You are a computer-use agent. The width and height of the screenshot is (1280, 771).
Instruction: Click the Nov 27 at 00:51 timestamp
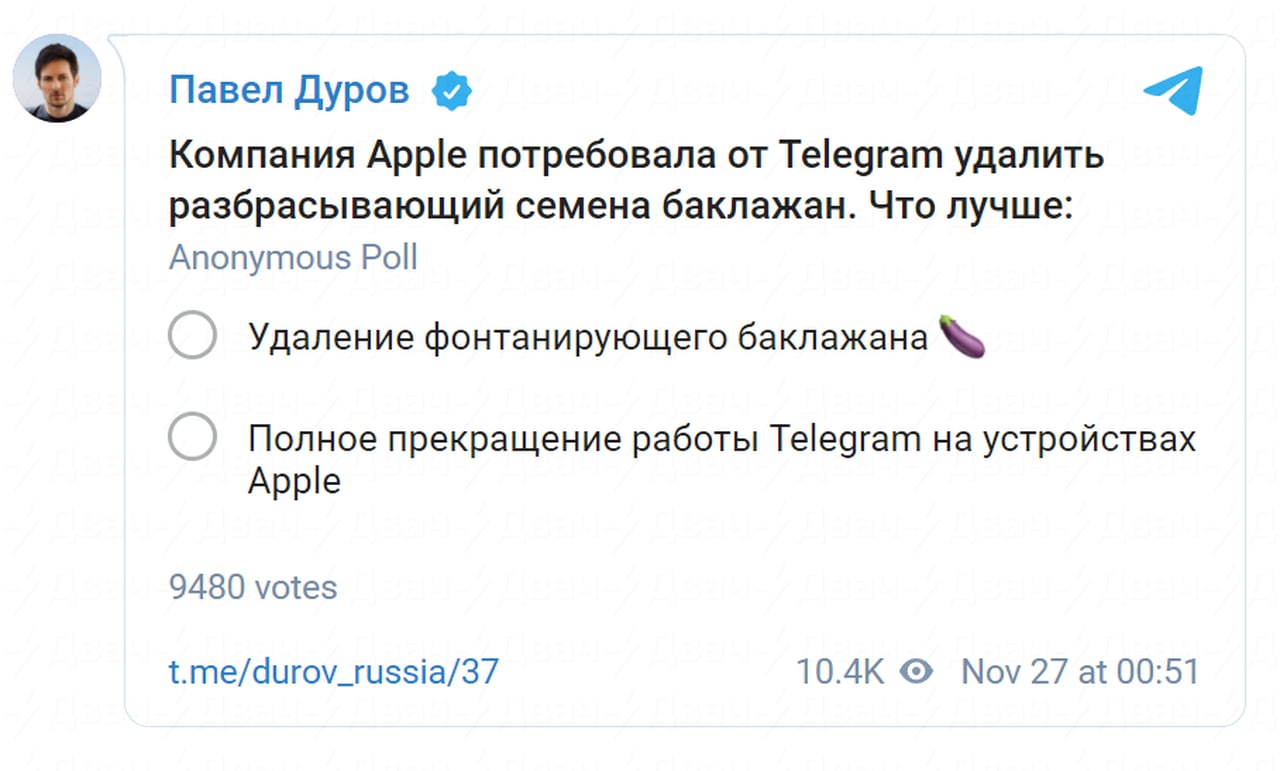pos(1079,672)
